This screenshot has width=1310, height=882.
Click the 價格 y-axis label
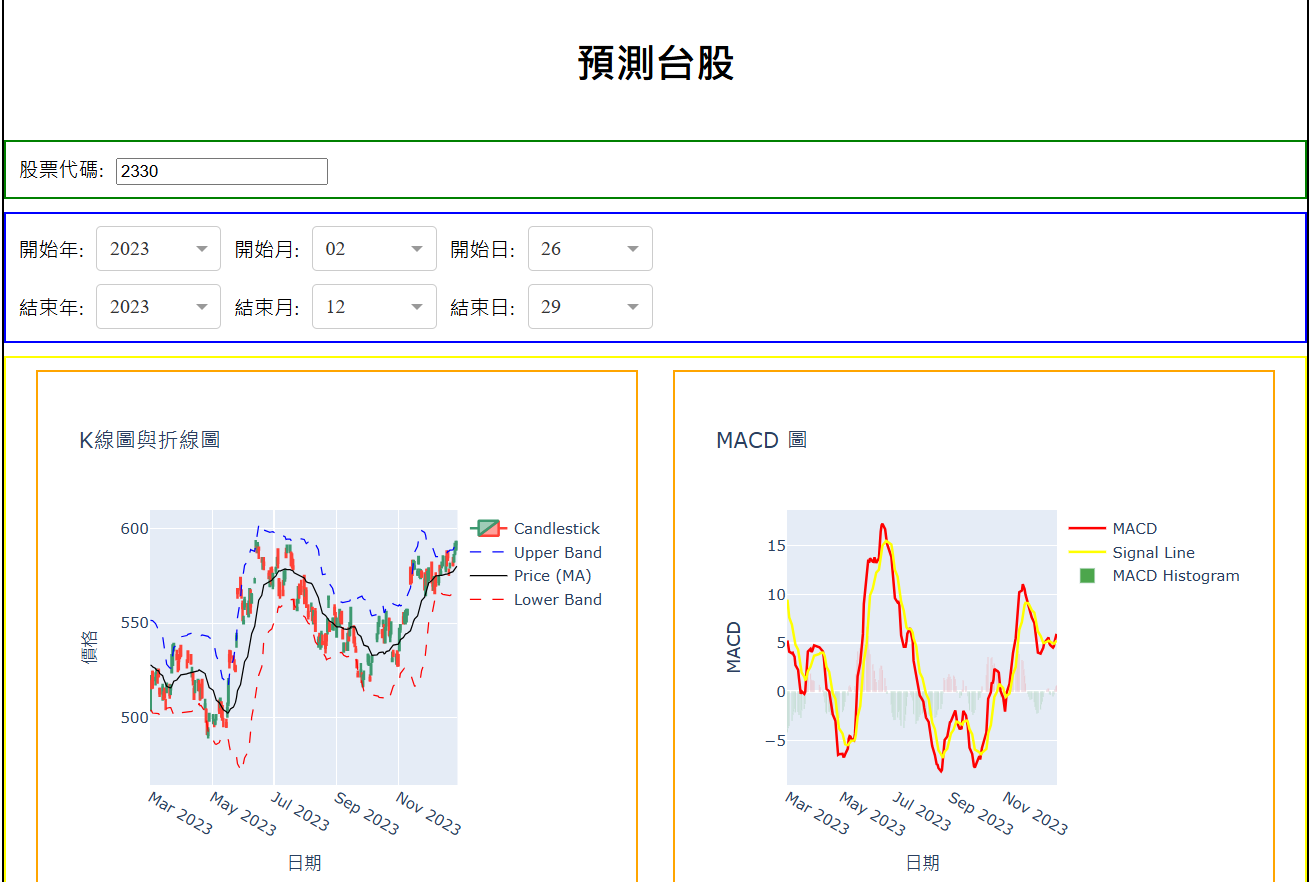pyautogui.click(x=90, y=647)
